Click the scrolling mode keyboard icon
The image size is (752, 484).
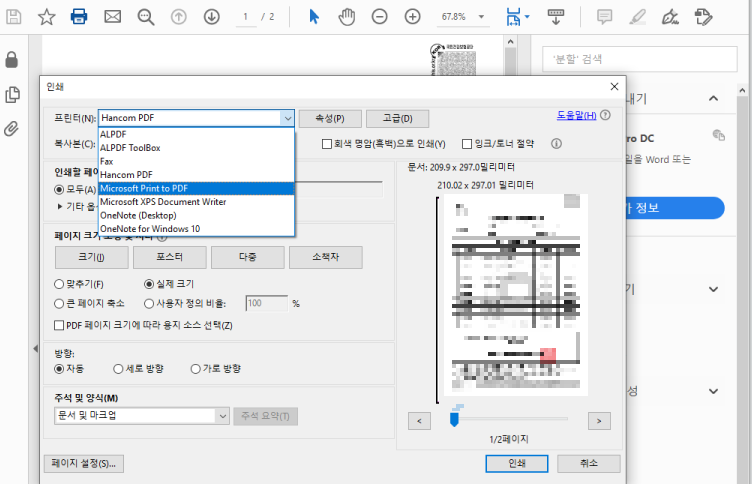tap(556, 17)
